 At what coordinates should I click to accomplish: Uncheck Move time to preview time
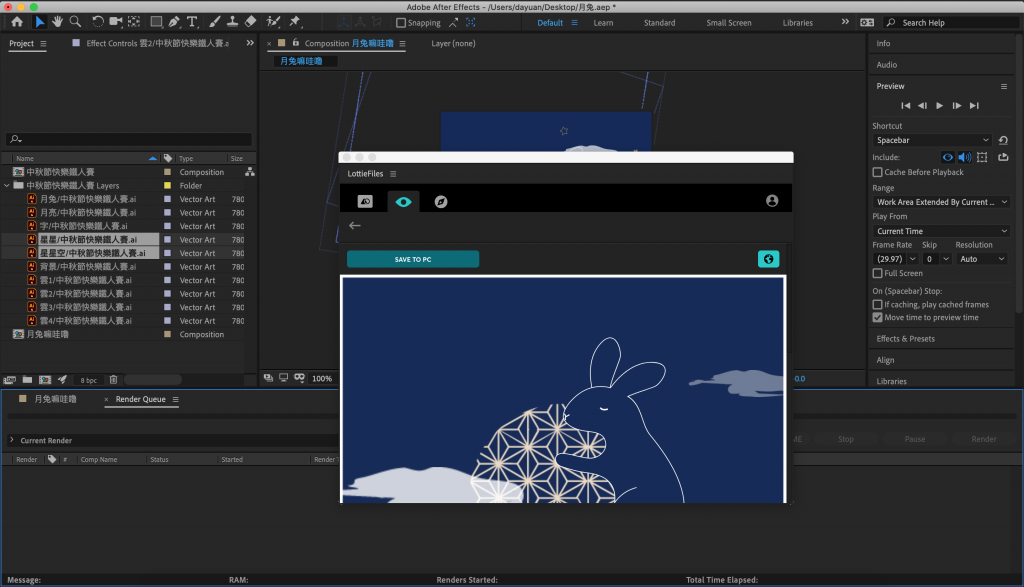878,317
